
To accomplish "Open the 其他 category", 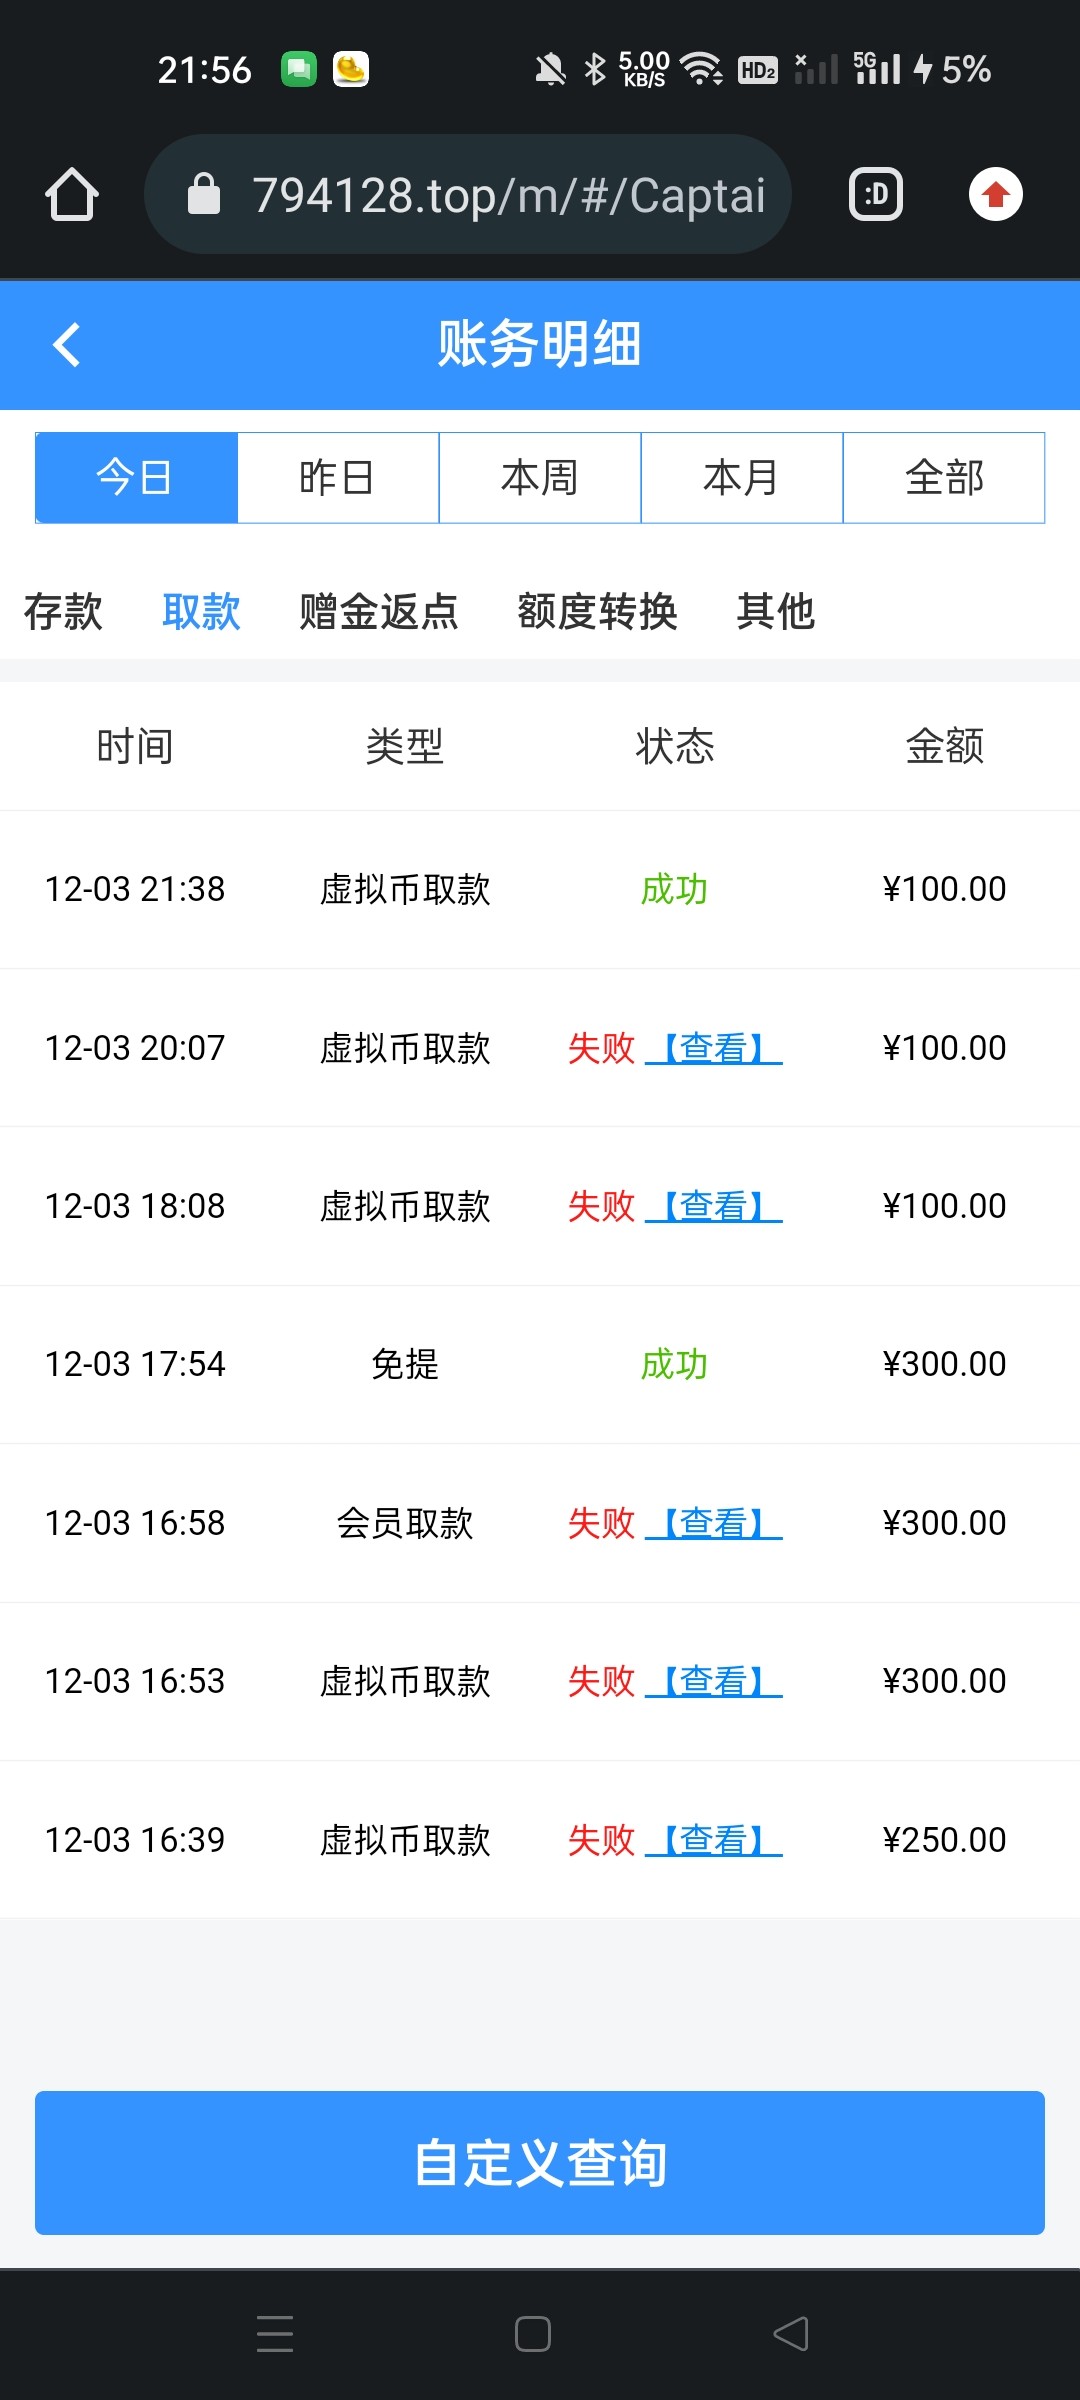I will pos(775,611).
